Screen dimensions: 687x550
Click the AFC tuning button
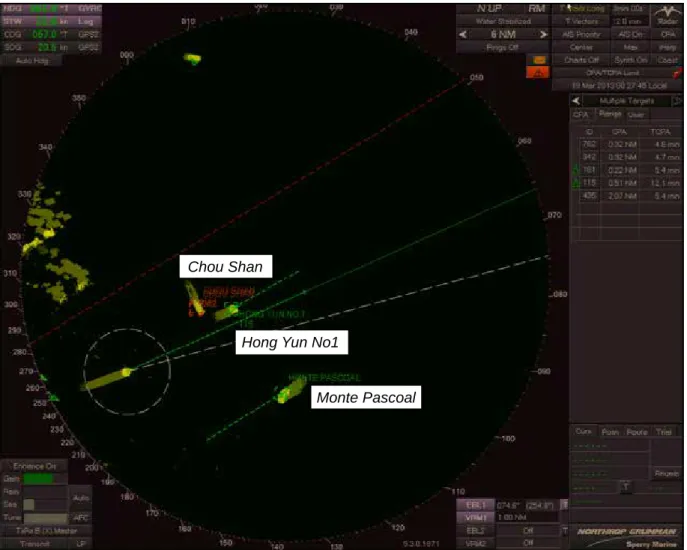[x=81, y=518]
